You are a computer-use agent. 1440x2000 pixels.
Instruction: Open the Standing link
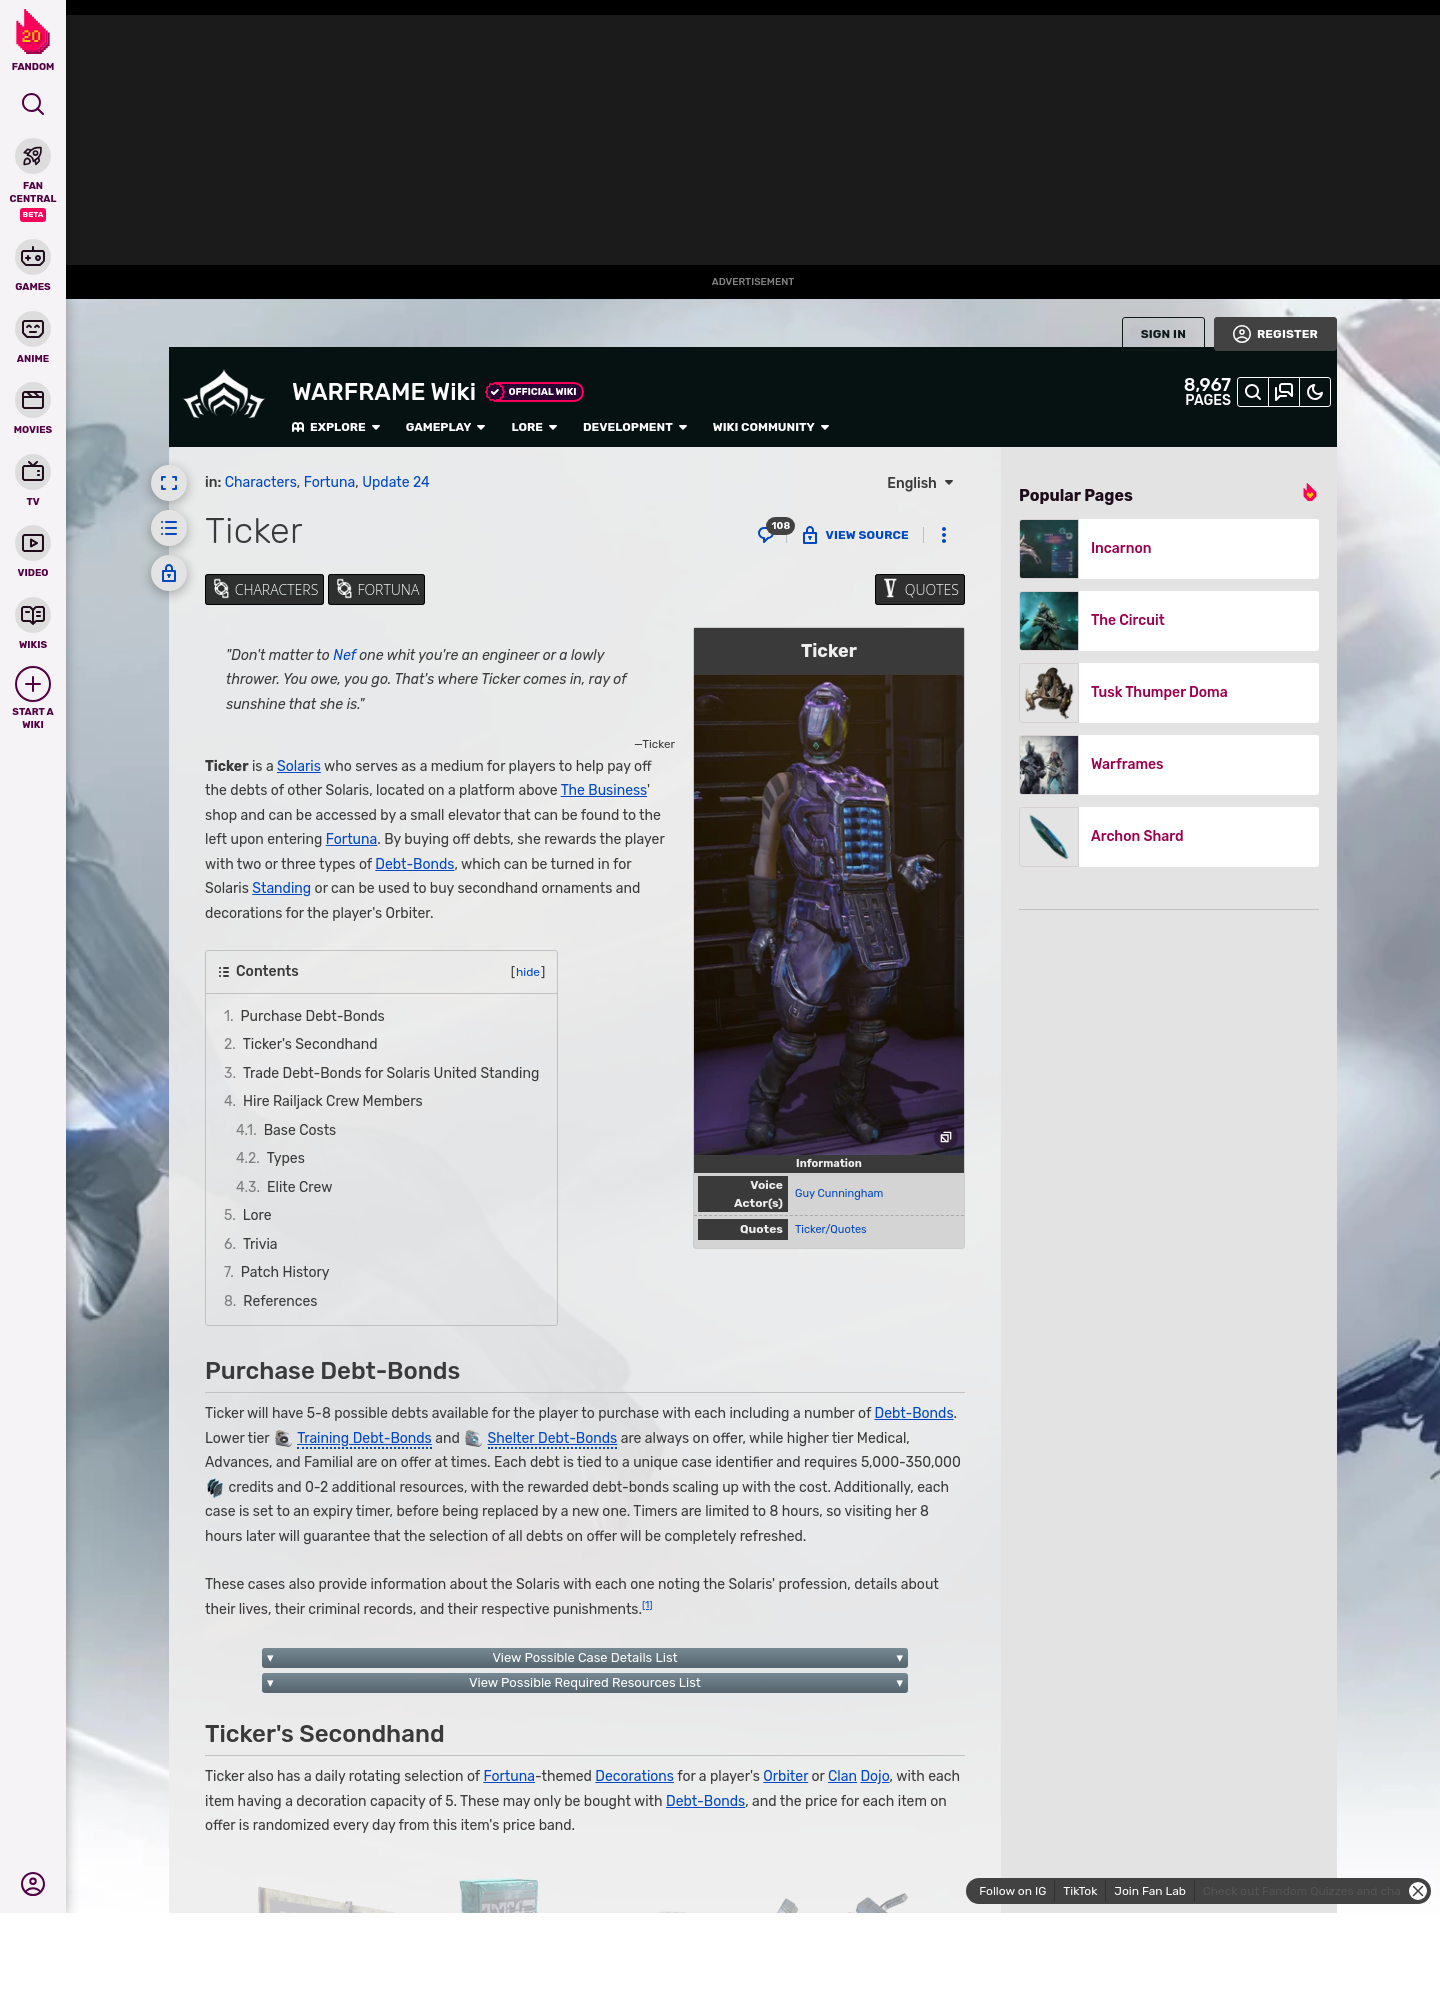click(x=281, y=888)
